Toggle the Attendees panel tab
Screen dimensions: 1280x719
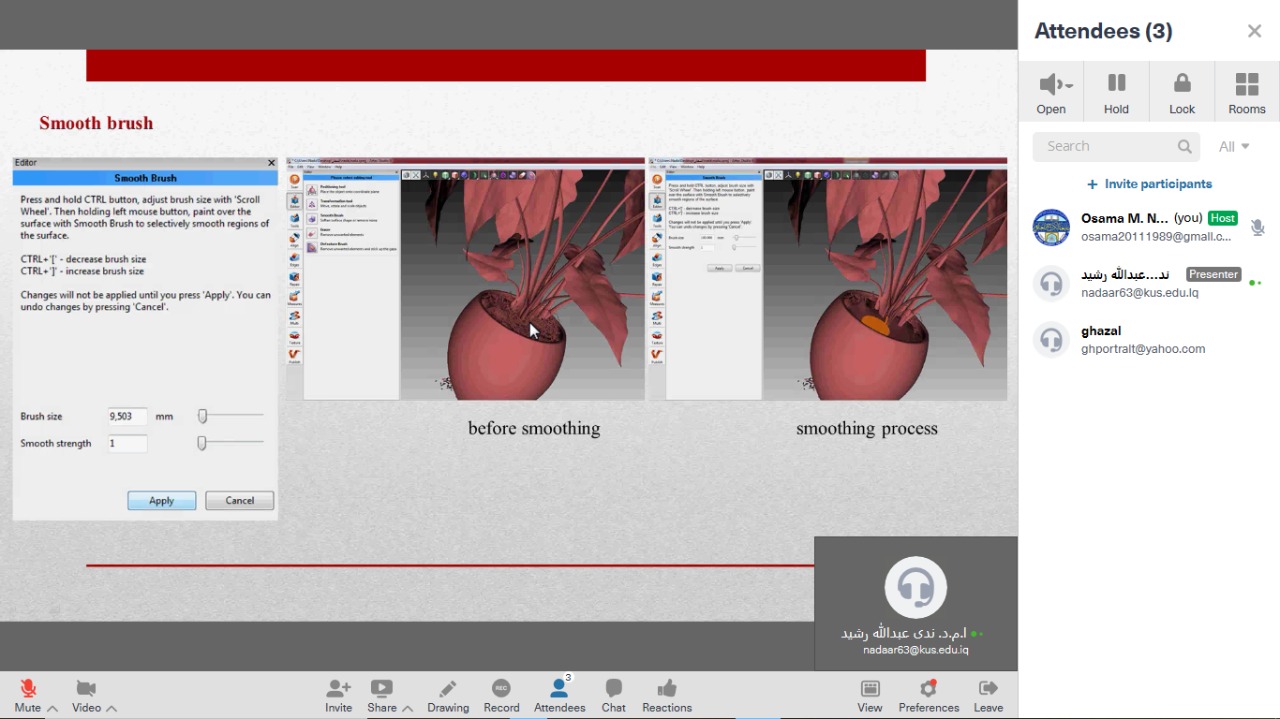point(559,689)
